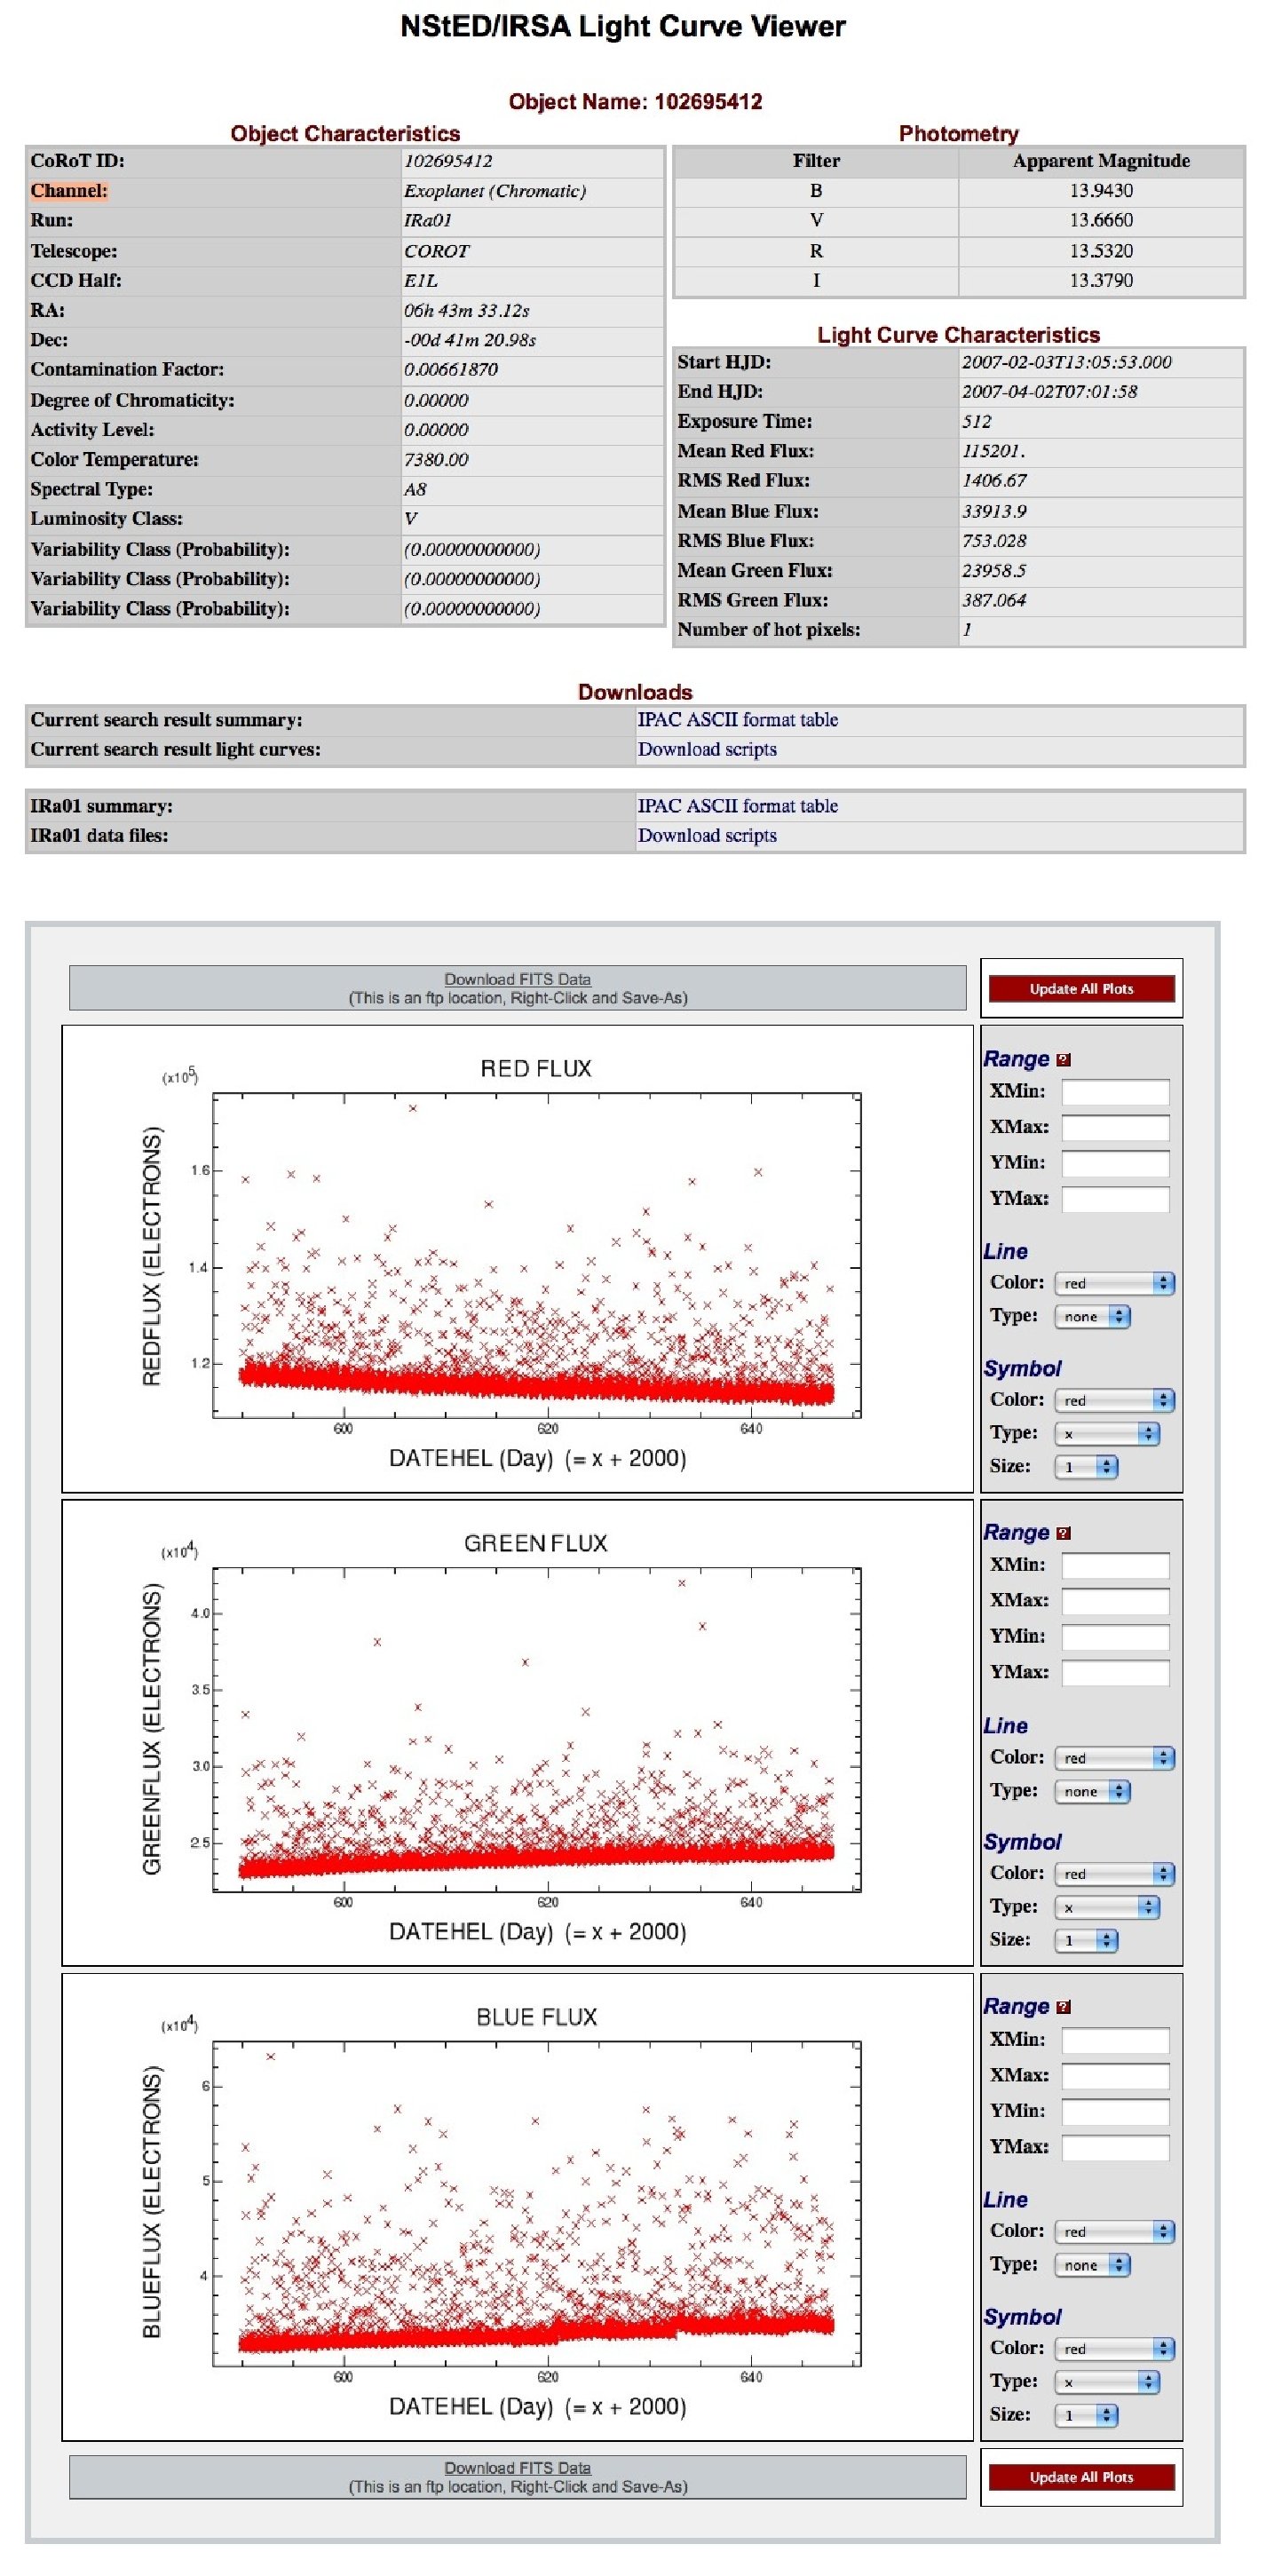Open IPAC ASCII format table for current search
Screen dimensions: 1274x2576
tap(737, 720)
